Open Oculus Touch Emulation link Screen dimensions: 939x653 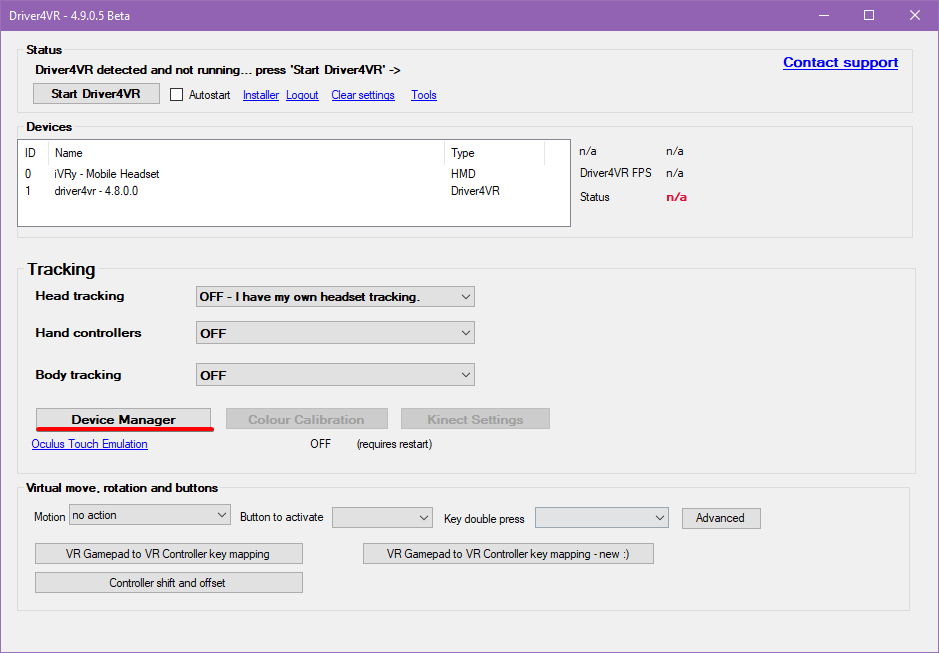pos(90,444)
